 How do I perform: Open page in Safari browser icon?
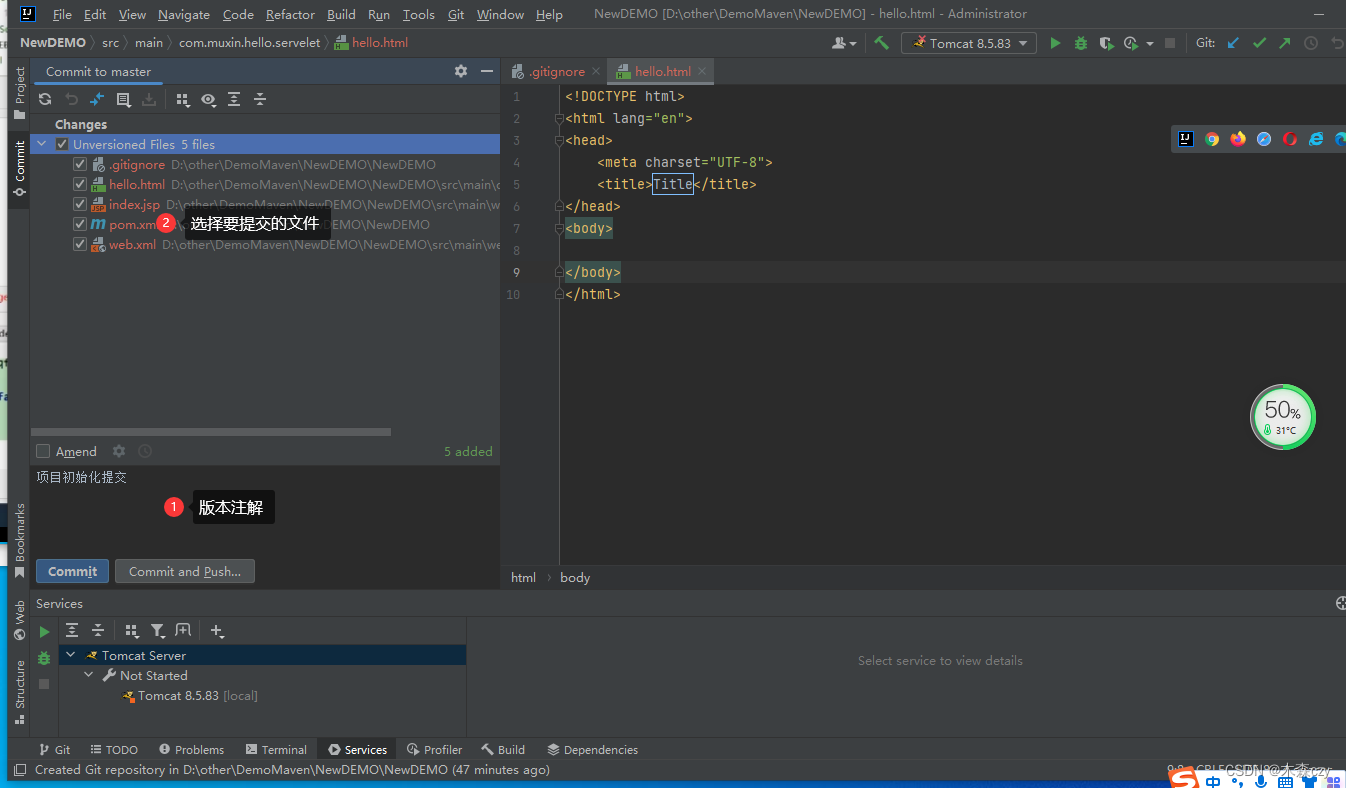[x=1264, y=139]
